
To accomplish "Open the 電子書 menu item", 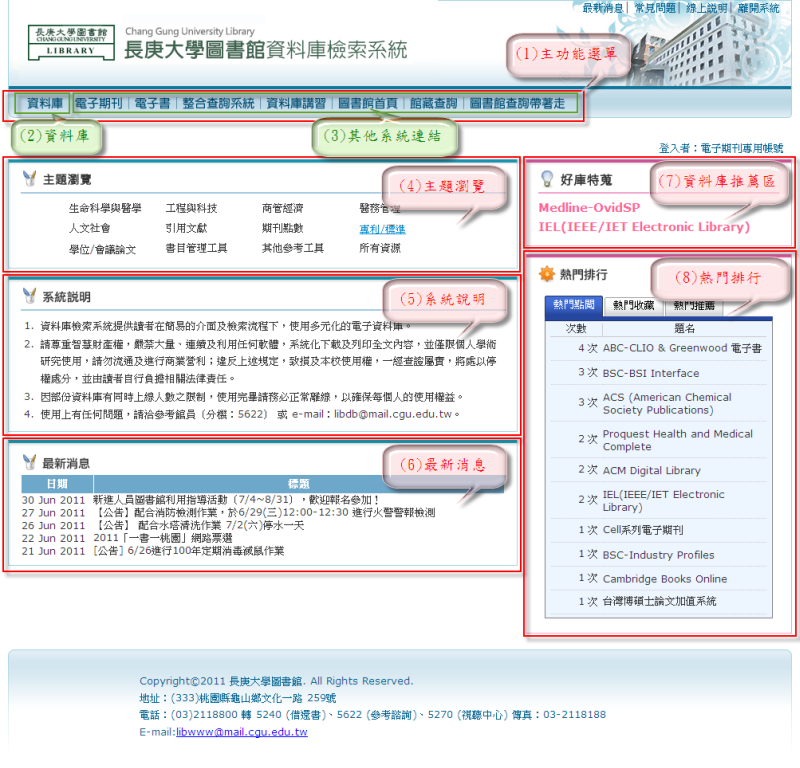I will [152, 104].
